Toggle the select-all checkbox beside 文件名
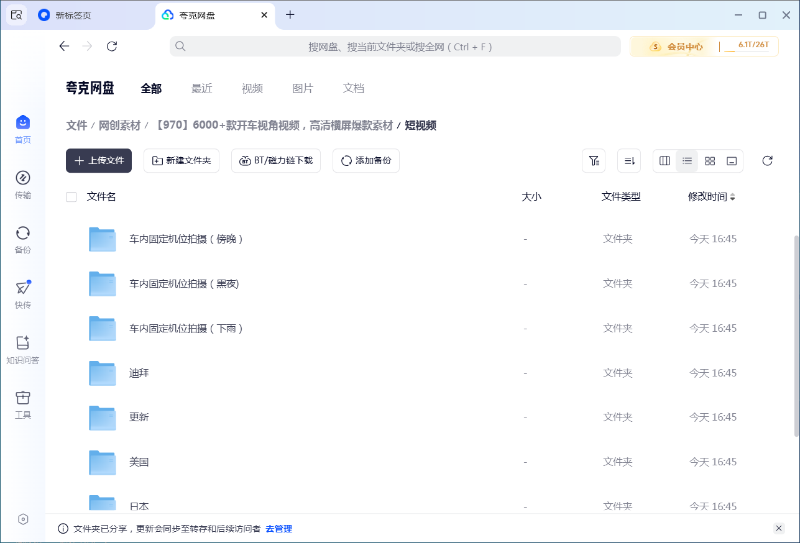This screenshot has height=543, width=800. point(71,197)
